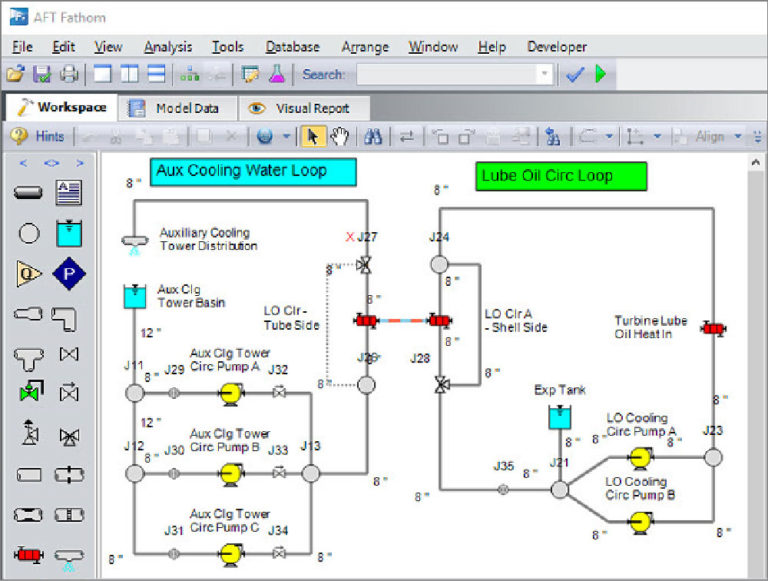Open the Analysis menu
This screenshot has height=581, width=768.
pos(168,47)
